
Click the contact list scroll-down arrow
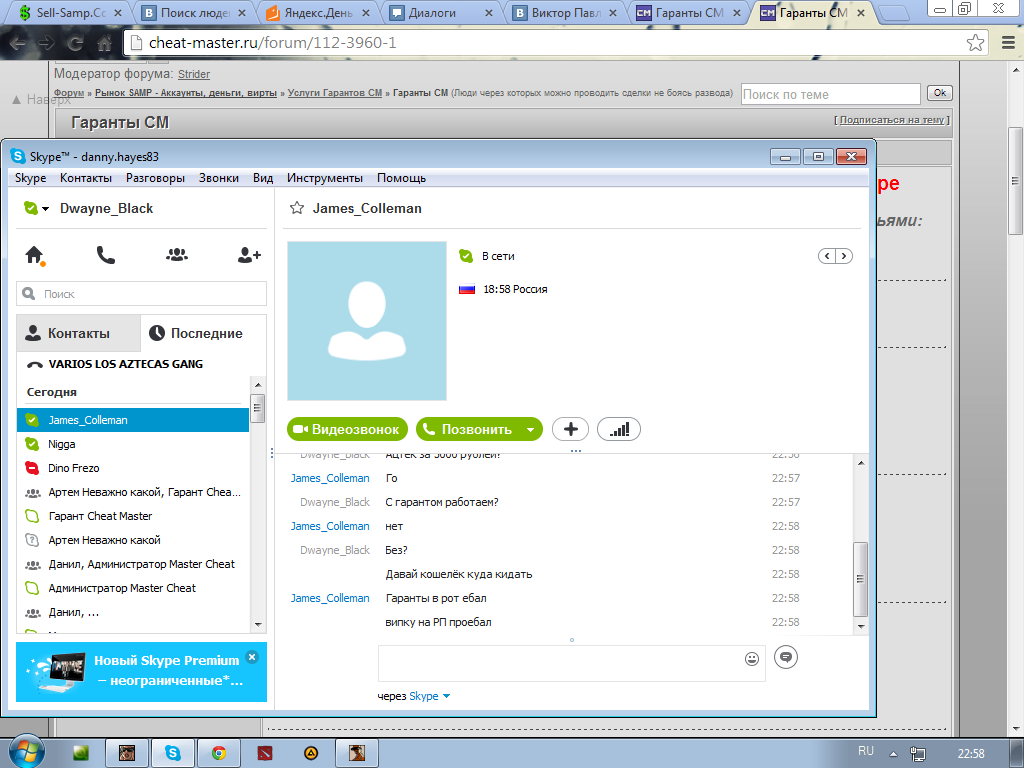[x=258, y=625]
